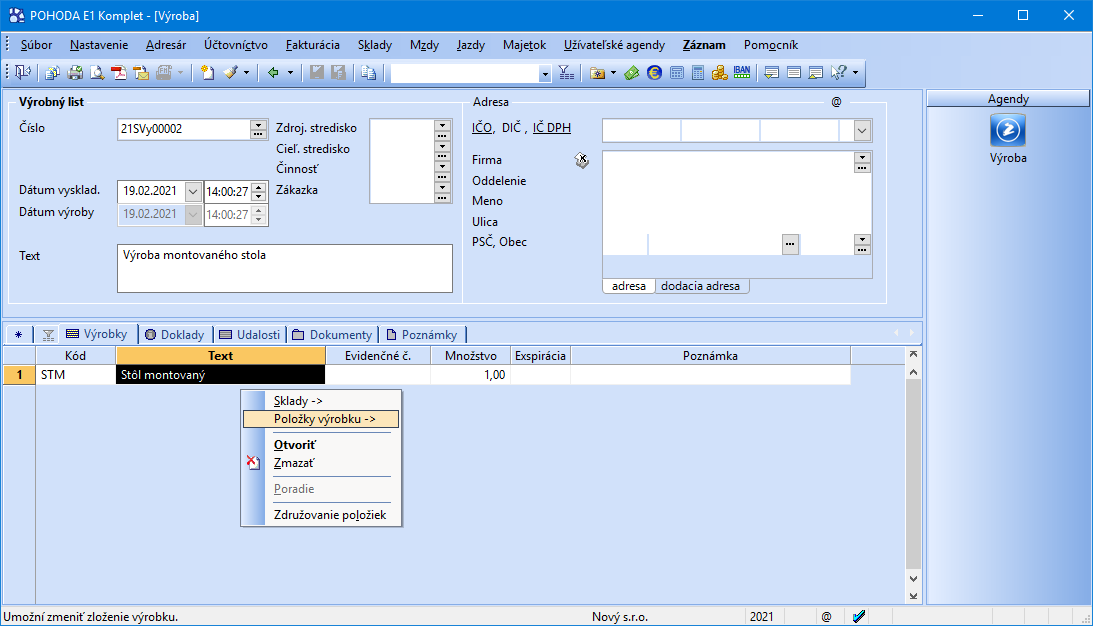Viewport: 1093px width, 626px height.
Task: Open print preview from the toolbar
Action: click(97, 73)
